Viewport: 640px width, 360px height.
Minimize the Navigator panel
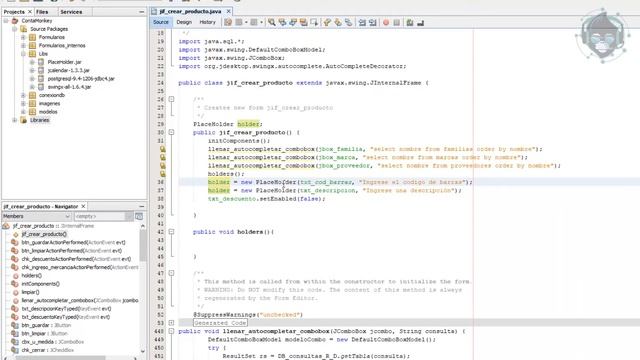tap(141, 206)
